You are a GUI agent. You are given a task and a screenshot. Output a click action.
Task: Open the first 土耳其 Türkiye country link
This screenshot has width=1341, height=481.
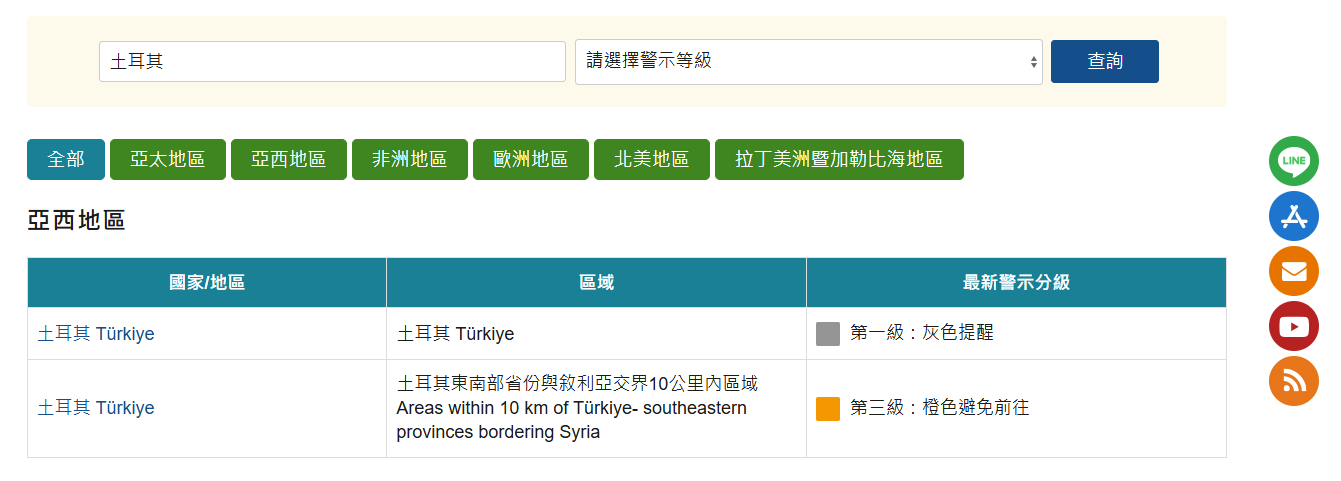(x=96, y=334)
